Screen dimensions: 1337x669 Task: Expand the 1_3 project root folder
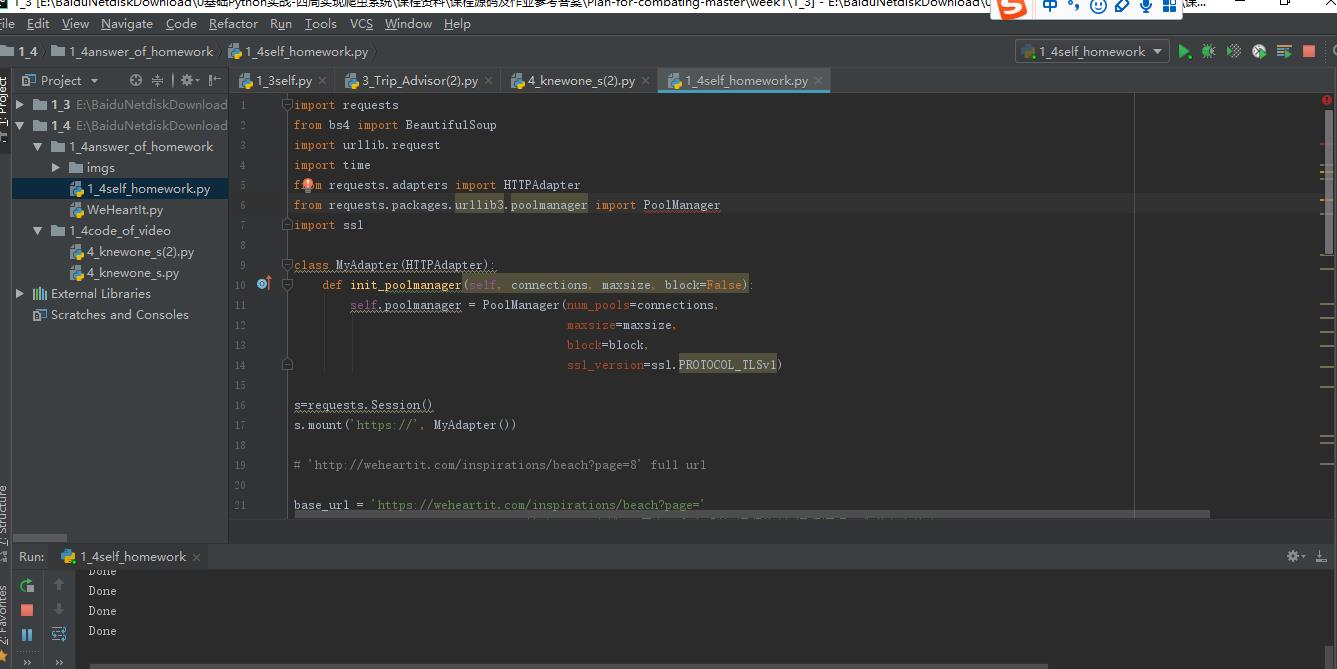[20, 104]
